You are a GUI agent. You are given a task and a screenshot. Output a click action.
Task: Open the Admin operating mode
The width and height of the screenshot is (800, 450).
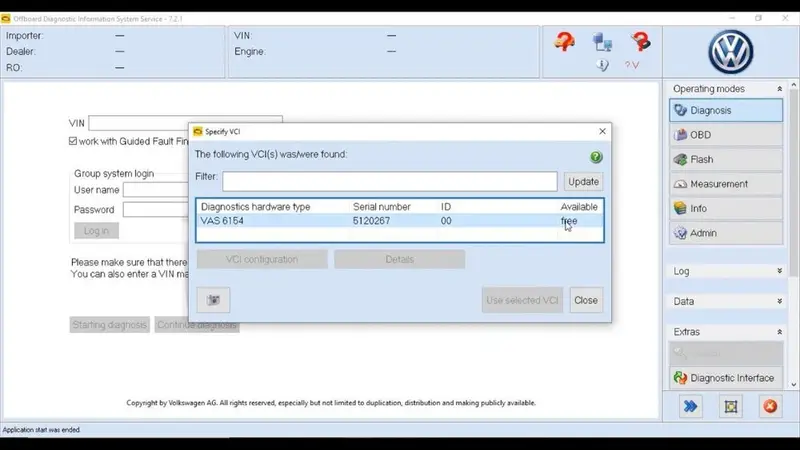pos(726,233)
